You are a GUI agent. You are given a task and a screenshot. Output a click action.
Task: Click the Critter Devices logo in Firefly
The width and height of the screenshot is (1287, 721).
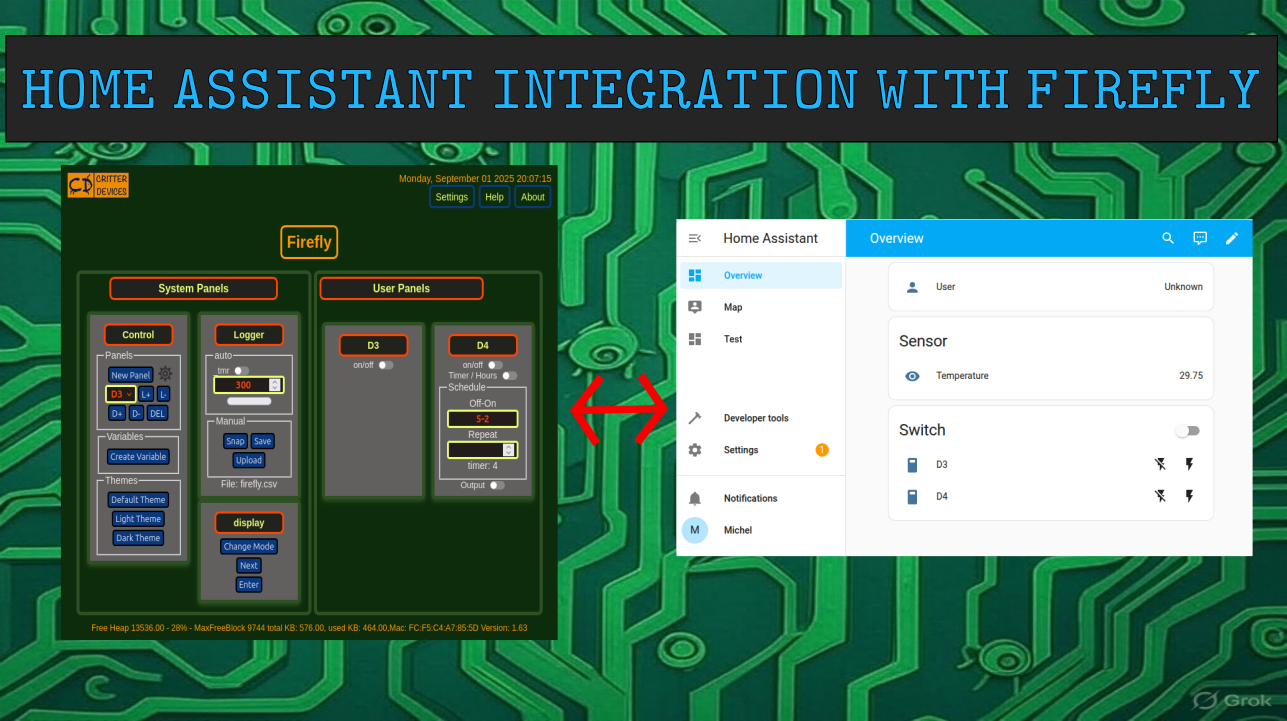pos(98,185)
